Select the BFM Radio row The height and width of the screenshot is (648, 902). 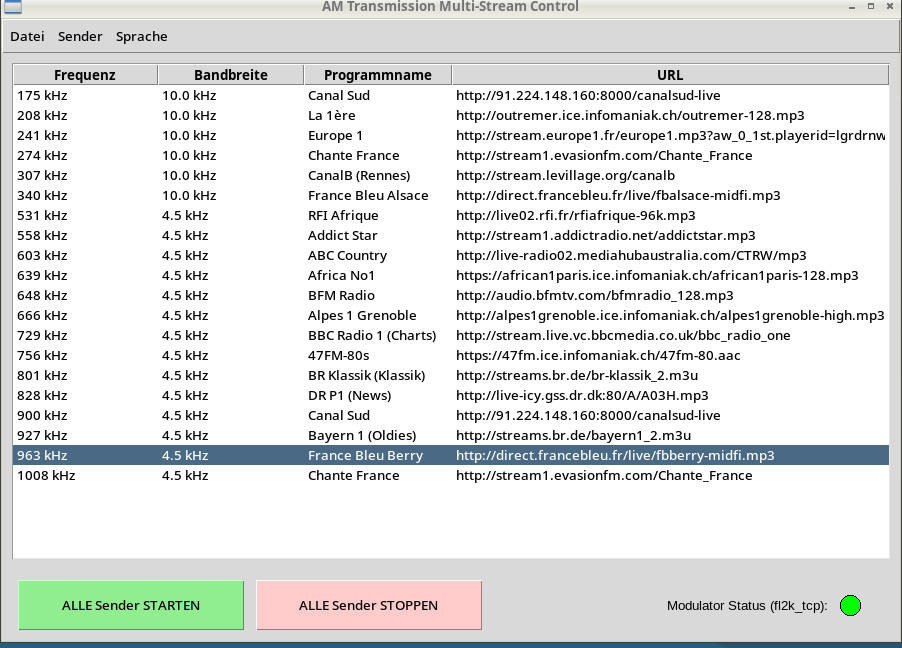(x=451, y=295)
